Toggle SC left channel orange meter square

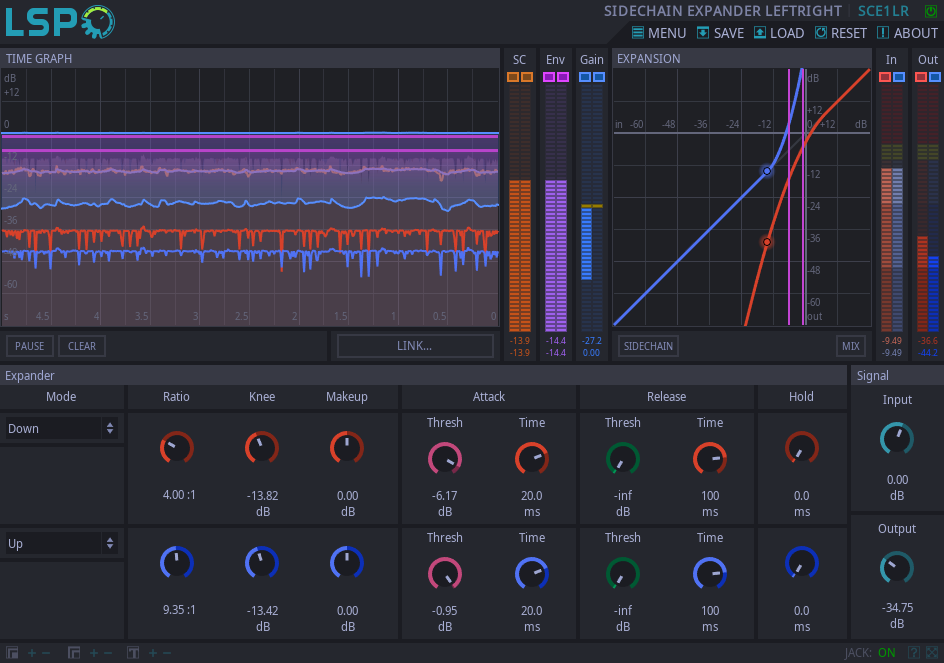click(512, 77)
